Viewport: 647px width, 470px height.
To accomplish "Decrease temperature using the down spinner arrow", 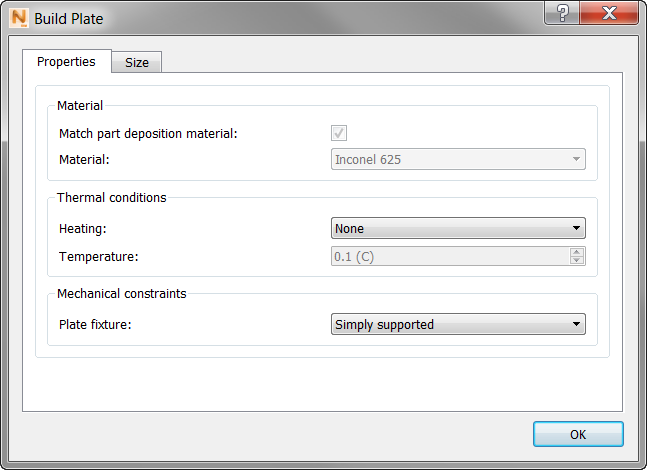I will (x=577, y=261).
